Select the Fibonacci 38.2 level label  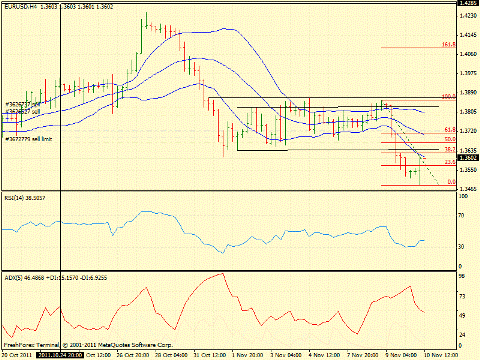[x=450, y=150]
